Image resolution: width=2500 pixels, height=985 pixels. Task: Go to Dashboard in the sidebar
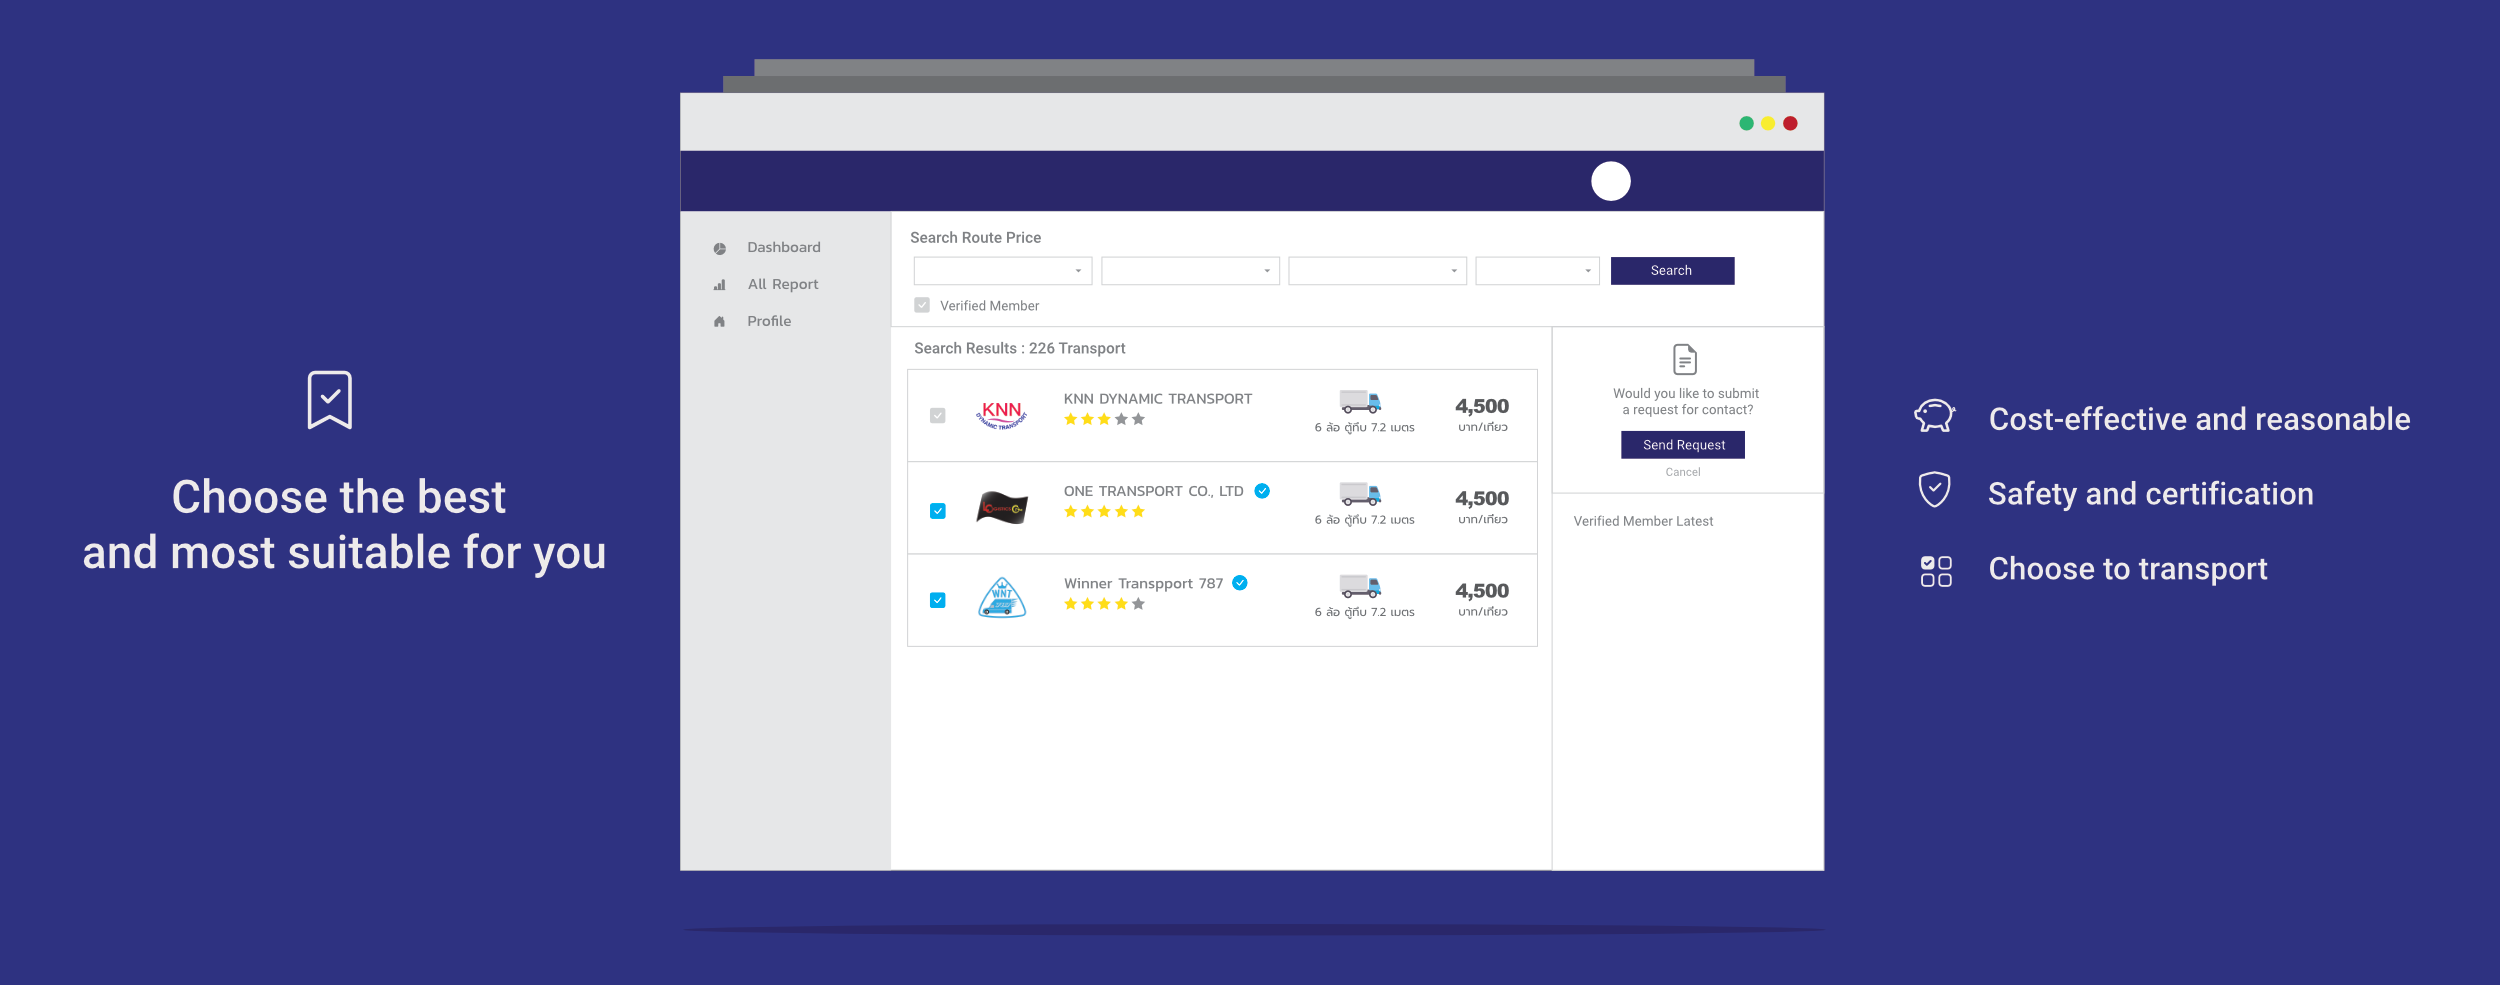pos(783,247)
